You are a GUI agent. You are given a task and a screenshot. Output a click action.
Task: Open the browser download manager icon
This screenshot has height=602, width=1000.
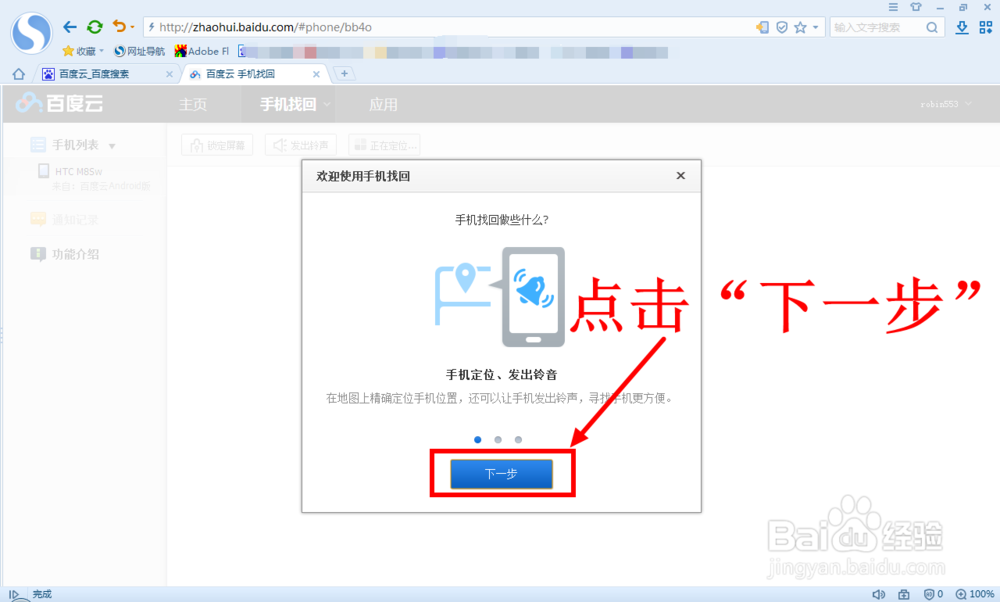click(962, 27)
